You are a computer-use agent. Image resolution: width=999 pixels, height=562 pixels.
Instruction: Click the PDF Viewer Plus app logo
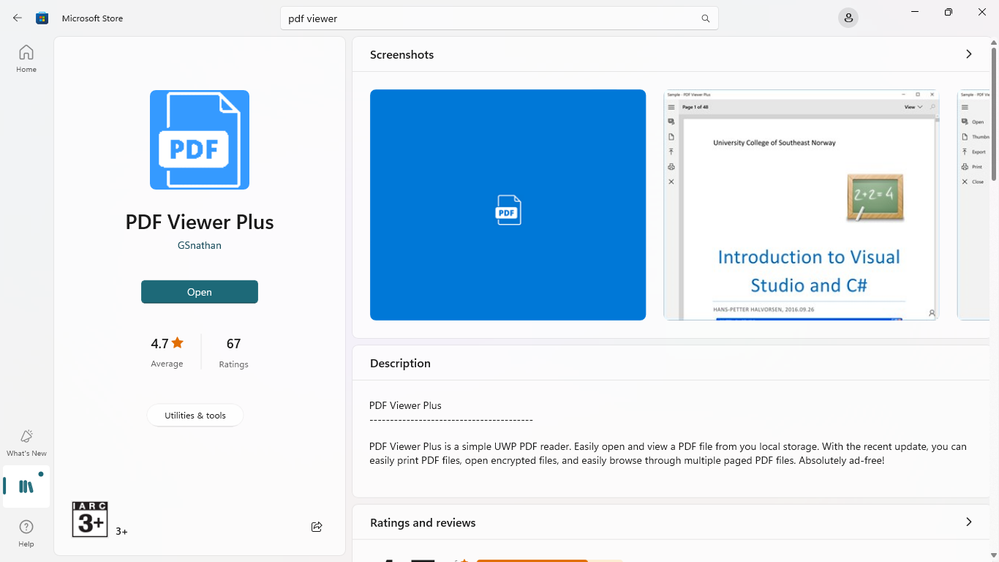pos(199,140)
